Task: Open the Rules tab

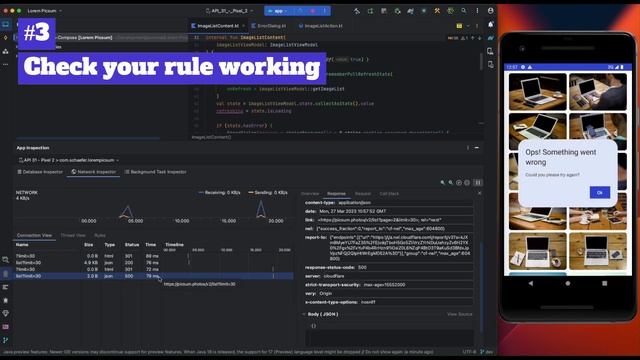Action: click(100, 236)
